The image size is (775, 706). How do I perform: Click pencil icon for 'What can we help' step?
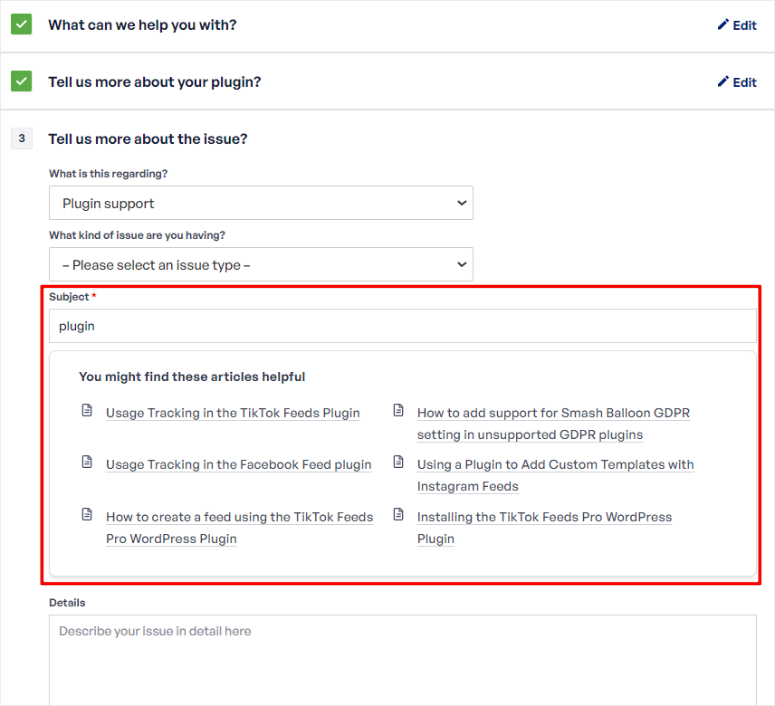(x=723, y=25)
